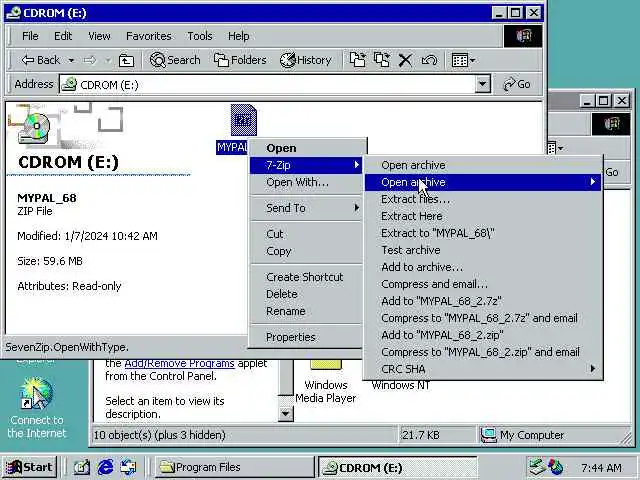Open the Help menu
Image resolution: width=640 pixels, height=480 pixels.
point(238,36)
